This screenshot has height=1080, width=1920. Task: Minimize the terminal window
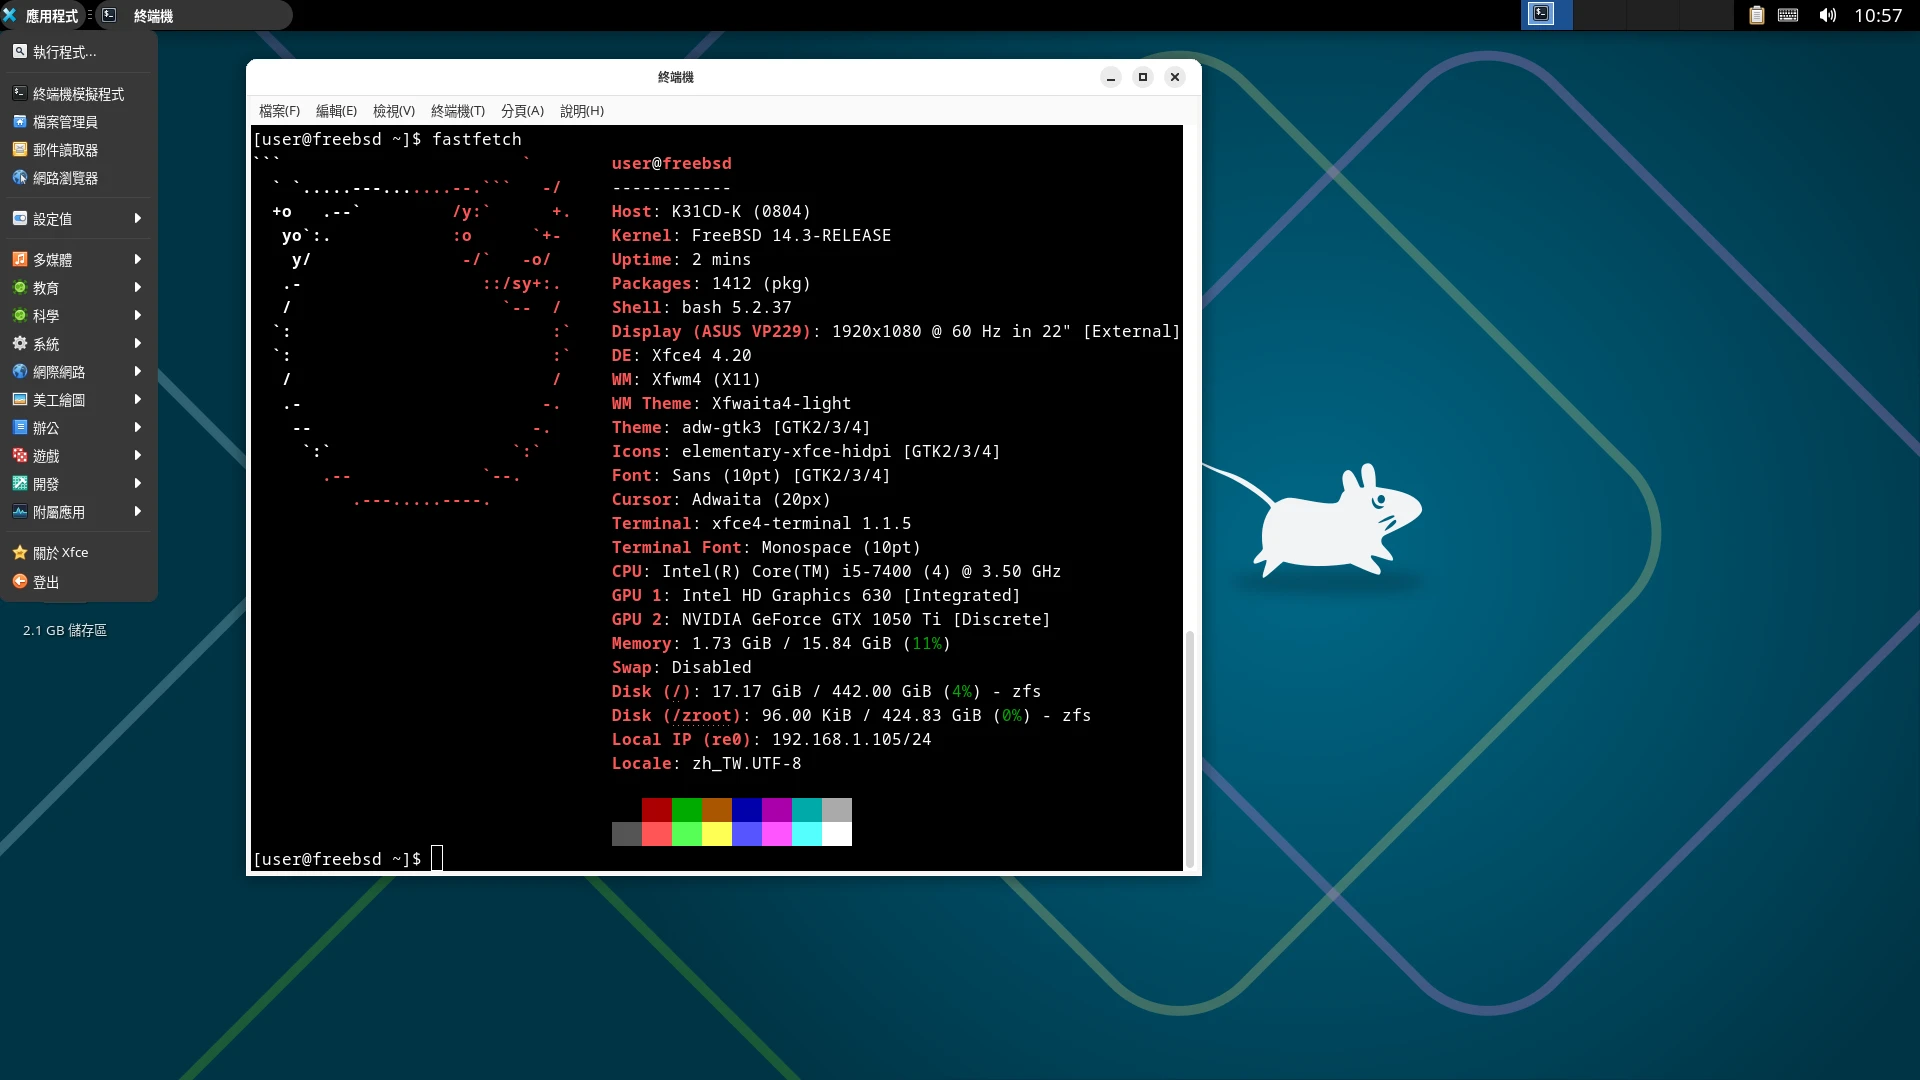tap(1111, 77)
